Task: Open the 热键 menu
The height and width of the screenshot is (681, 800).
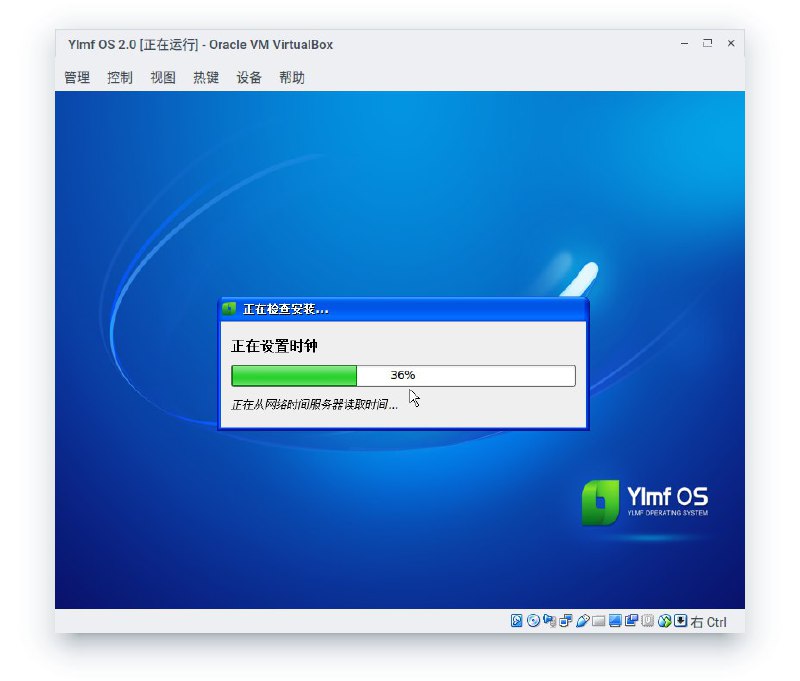Action: (206, 78)
